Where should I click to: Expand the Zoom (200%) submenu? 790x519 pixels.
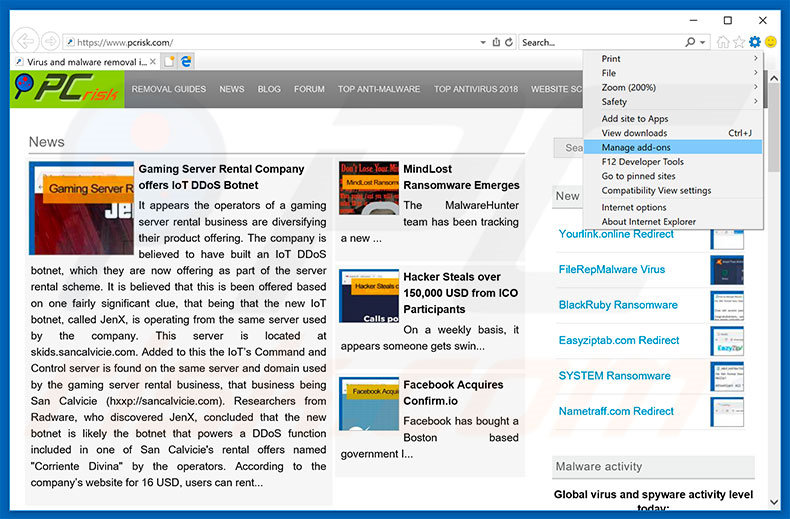(673, 87)
